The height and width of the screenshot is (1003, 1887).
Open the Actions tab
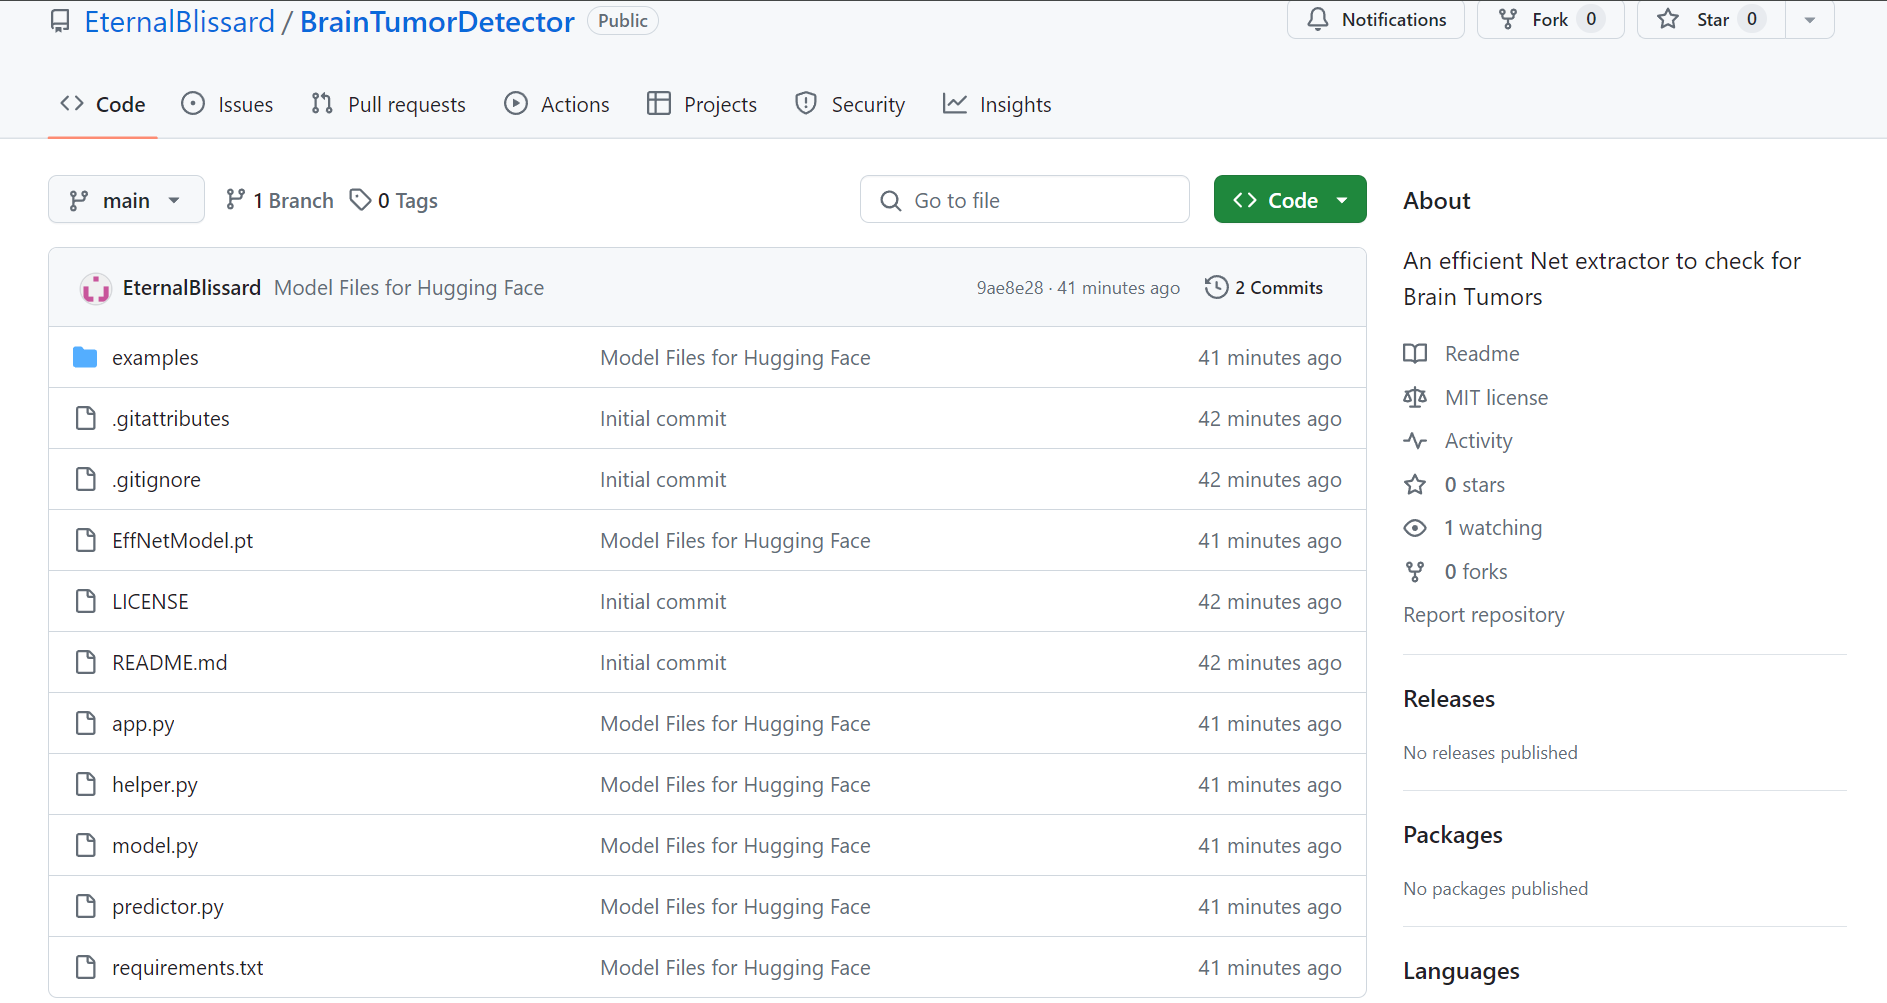point(557,104)
